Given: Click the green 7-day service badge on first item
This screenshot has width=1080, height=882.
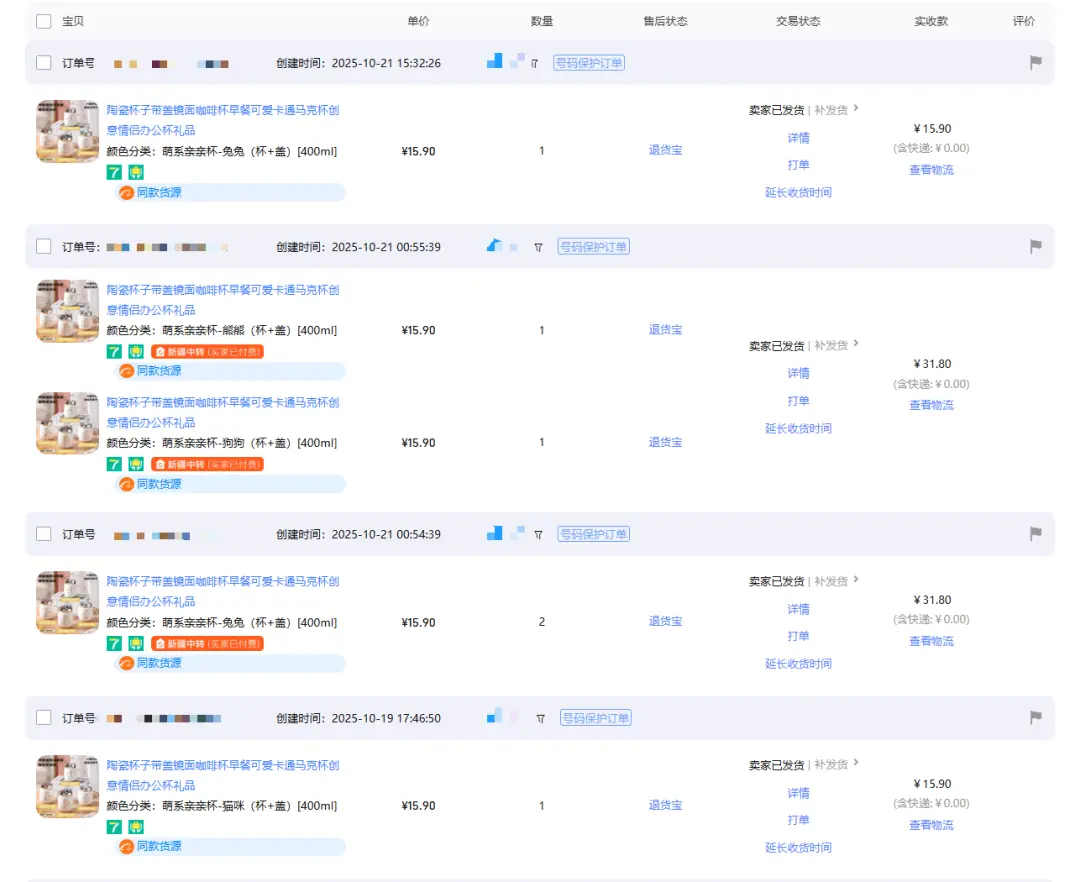Looking at the screenshot, I should (113, 171).
